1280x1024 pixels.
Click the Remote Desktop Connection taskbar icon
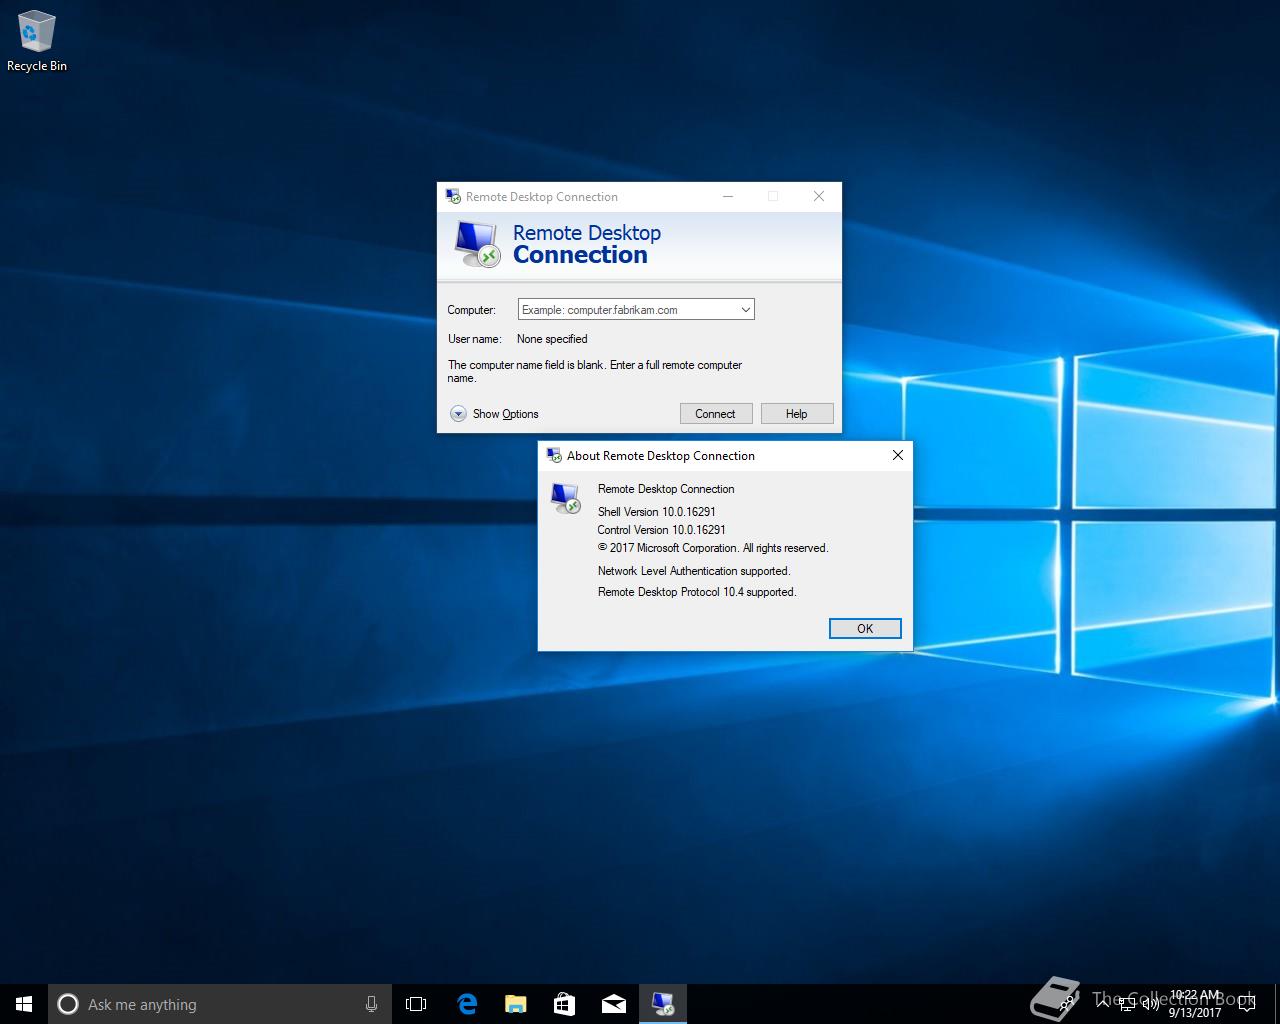(x=662, y=1004)
